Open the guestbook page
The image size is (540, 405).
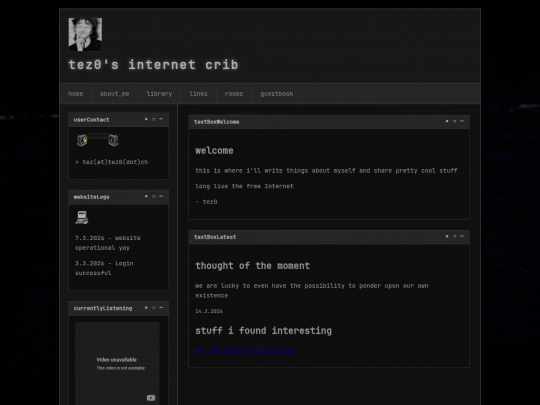277,94
